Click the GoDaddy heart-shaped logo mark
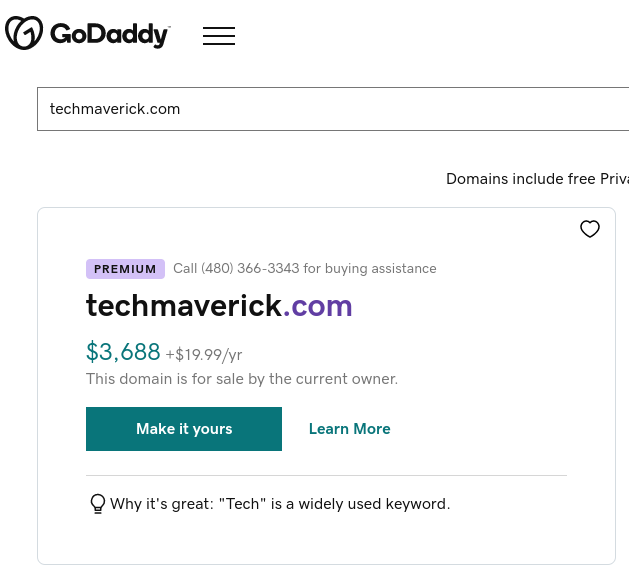The height and width of the screenshot is (587, 629). [x=24, y=33]
